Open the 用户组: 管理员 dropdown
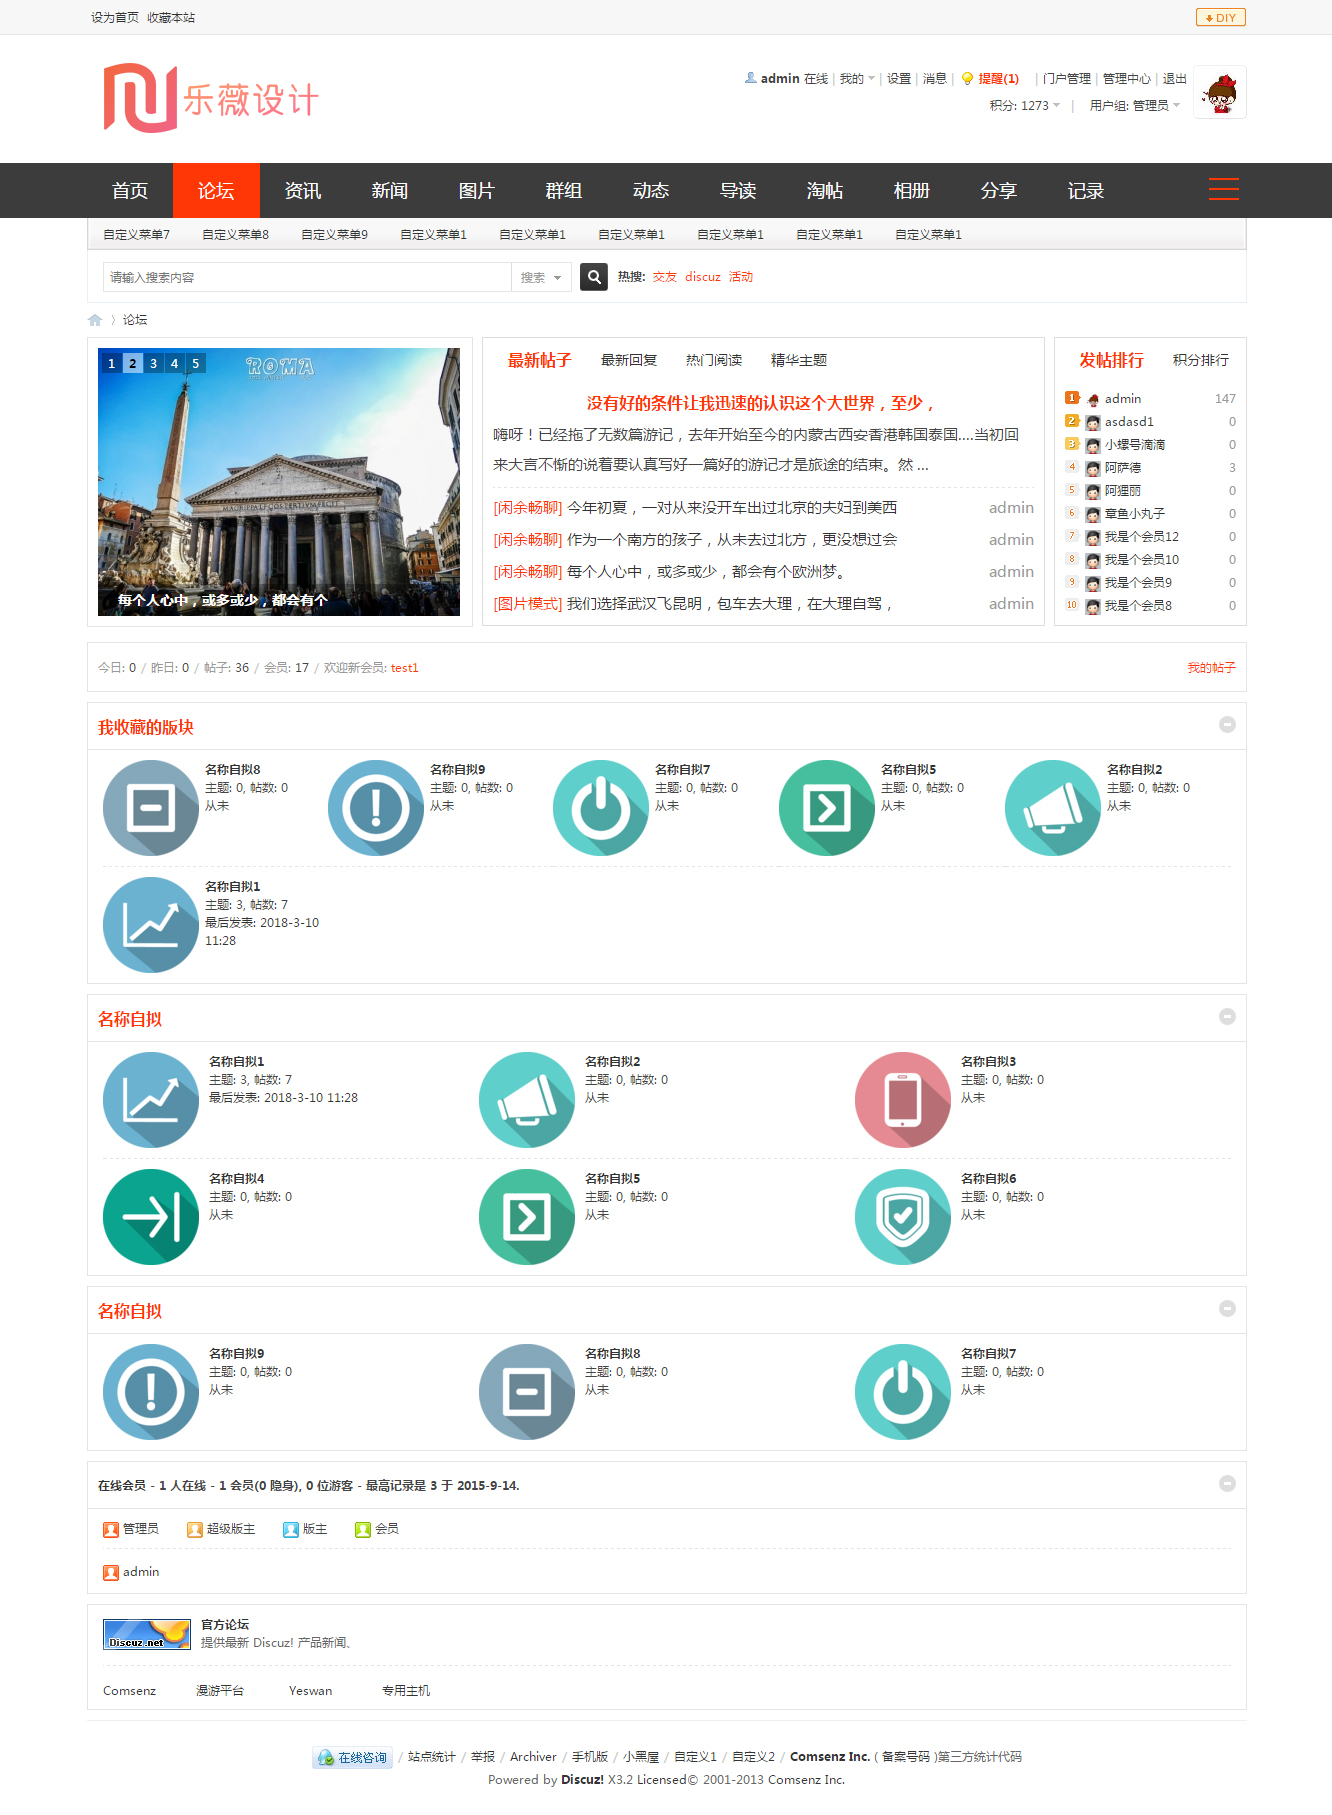The width and height of the screenshot is (1332, 1815). (1134, 106)
